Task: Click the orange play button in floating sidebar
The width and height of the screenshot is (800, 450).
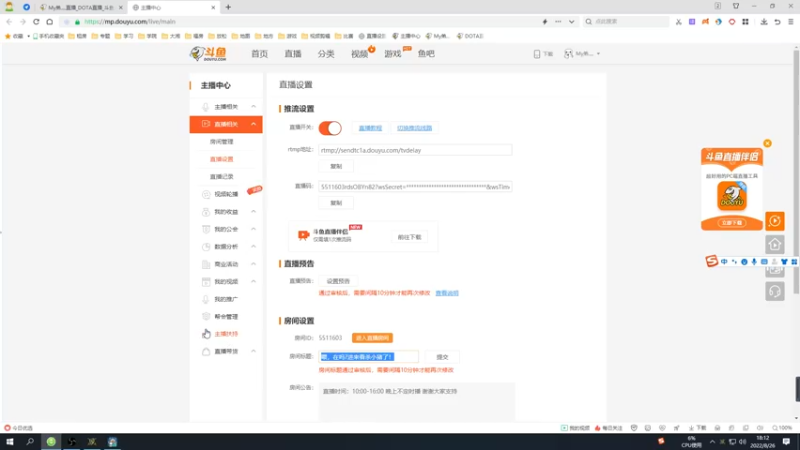Action: tap(774, 221)
